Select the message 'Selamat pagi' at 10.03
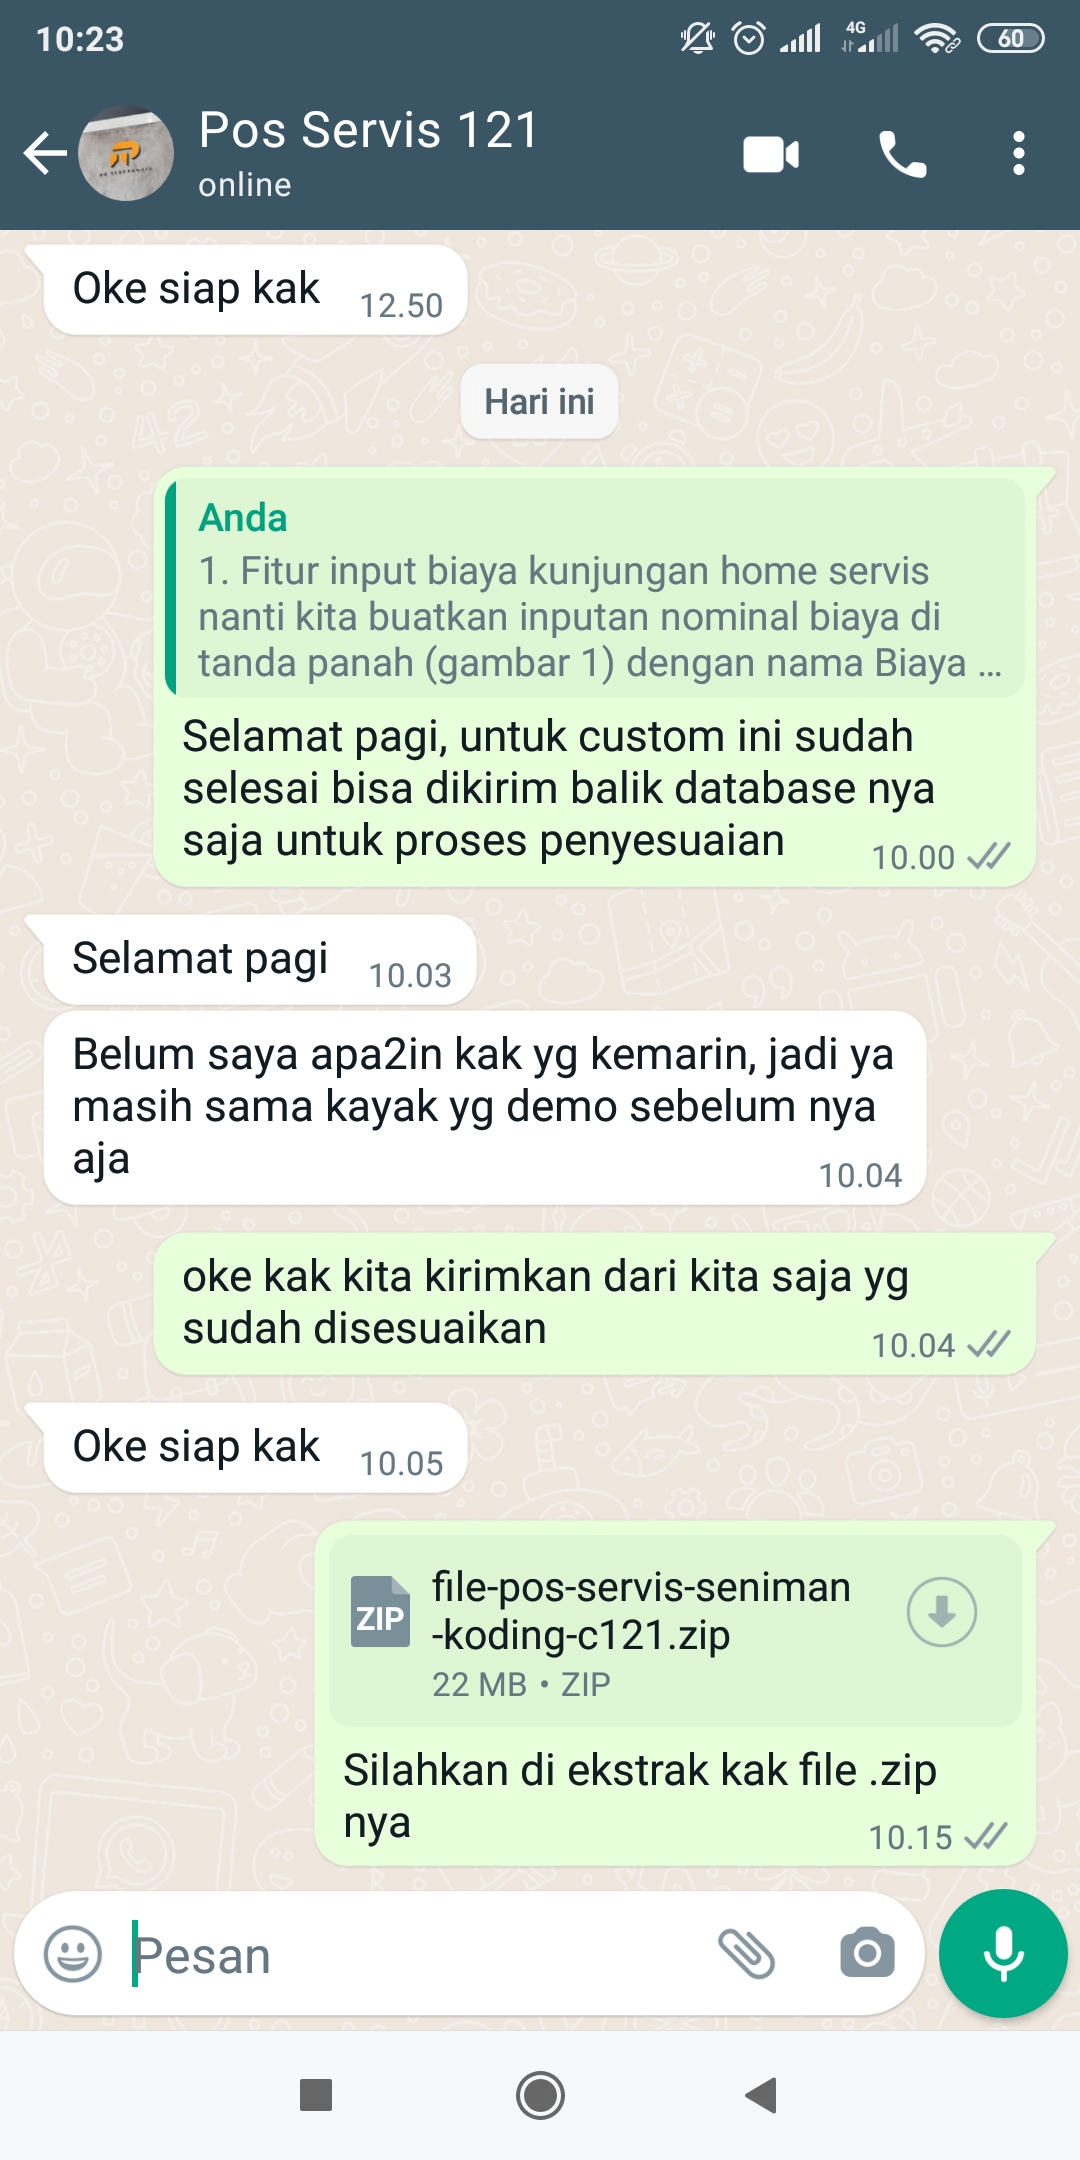 click(260, 960)
